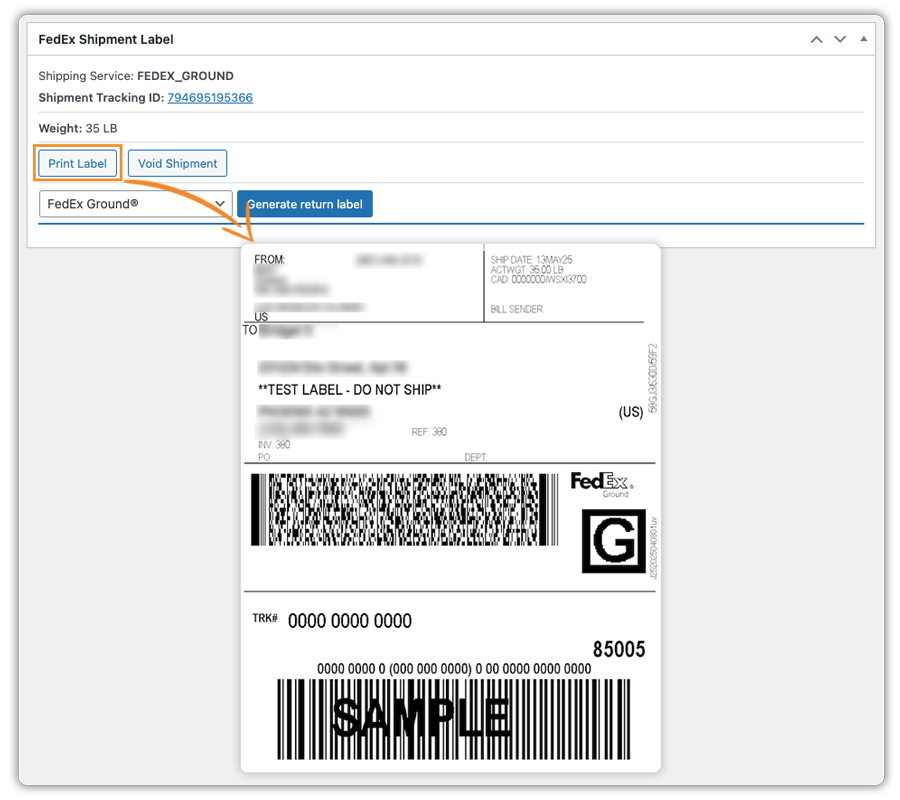The width and height of the screenshot is (900, 800).
Task: Move the FedEx Shipment Label panel down
Action: point(840,38)
